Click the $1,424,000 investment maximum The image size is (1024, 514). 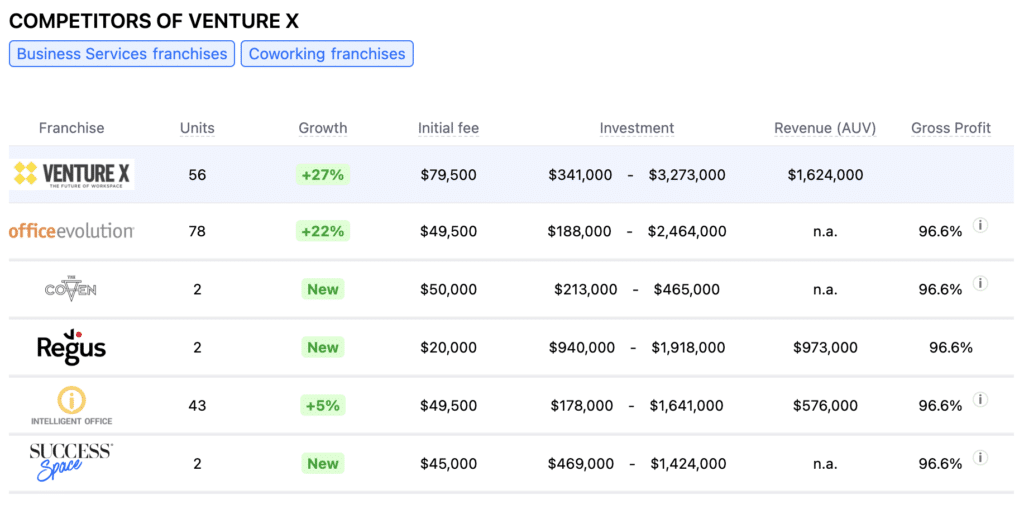(688, 464)
